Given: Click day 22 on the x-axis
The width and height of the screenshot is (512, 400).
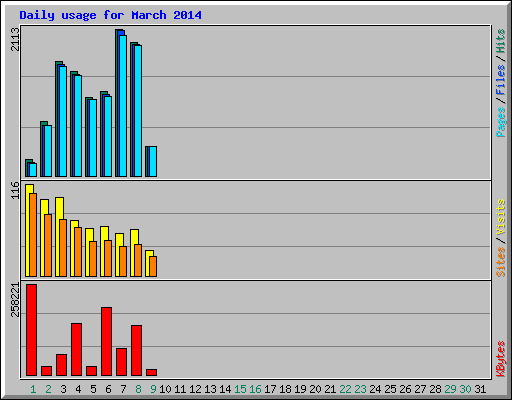Looking at the screenshot, I should coord(345,389).
